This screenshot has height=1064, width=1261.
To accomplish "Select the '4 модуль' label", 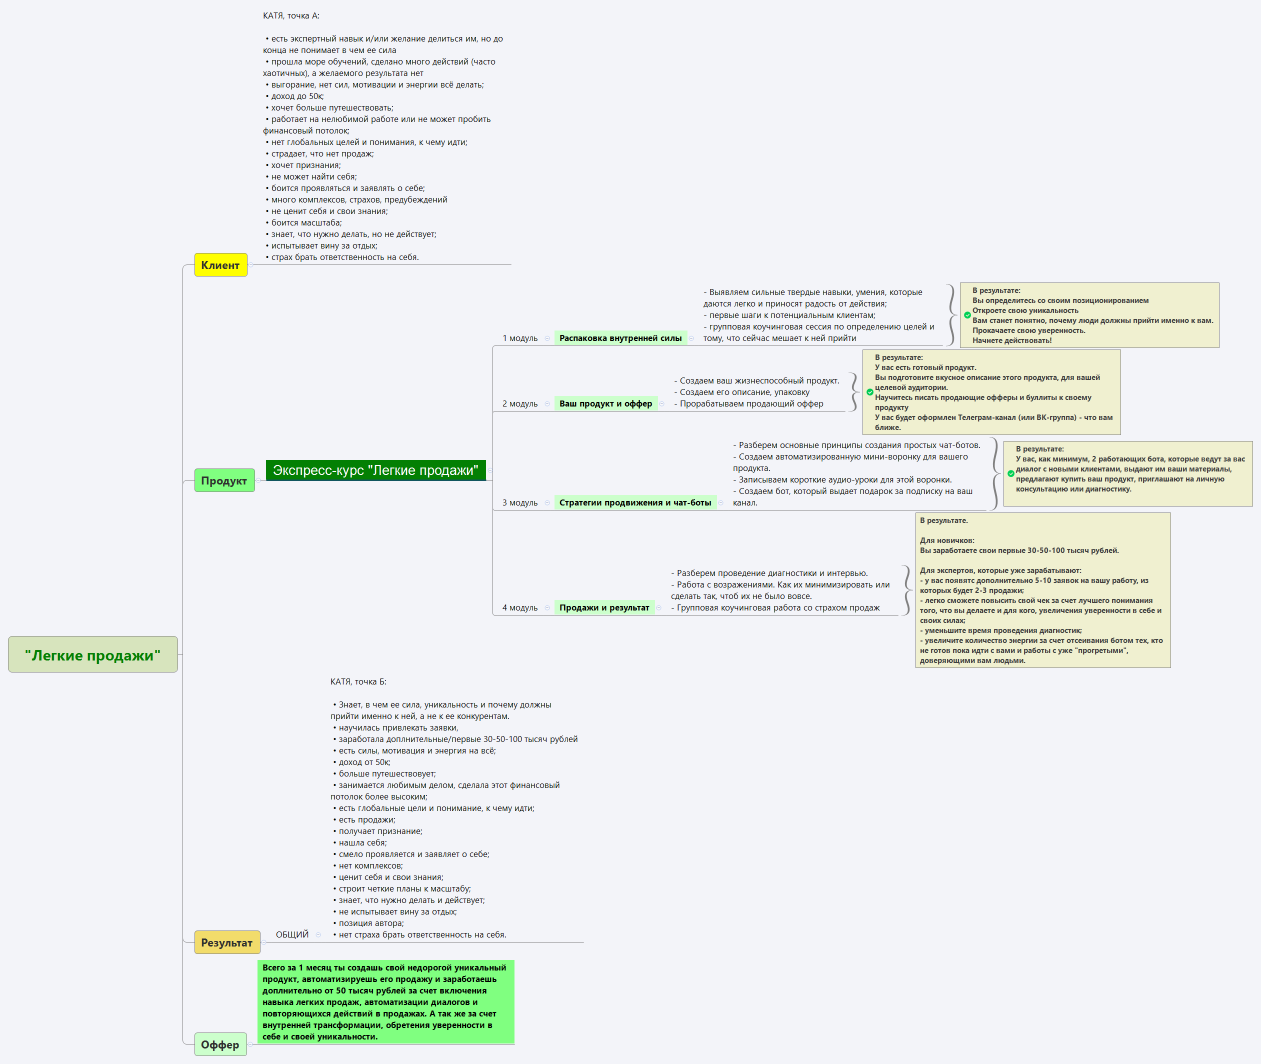I will point(519,608).
